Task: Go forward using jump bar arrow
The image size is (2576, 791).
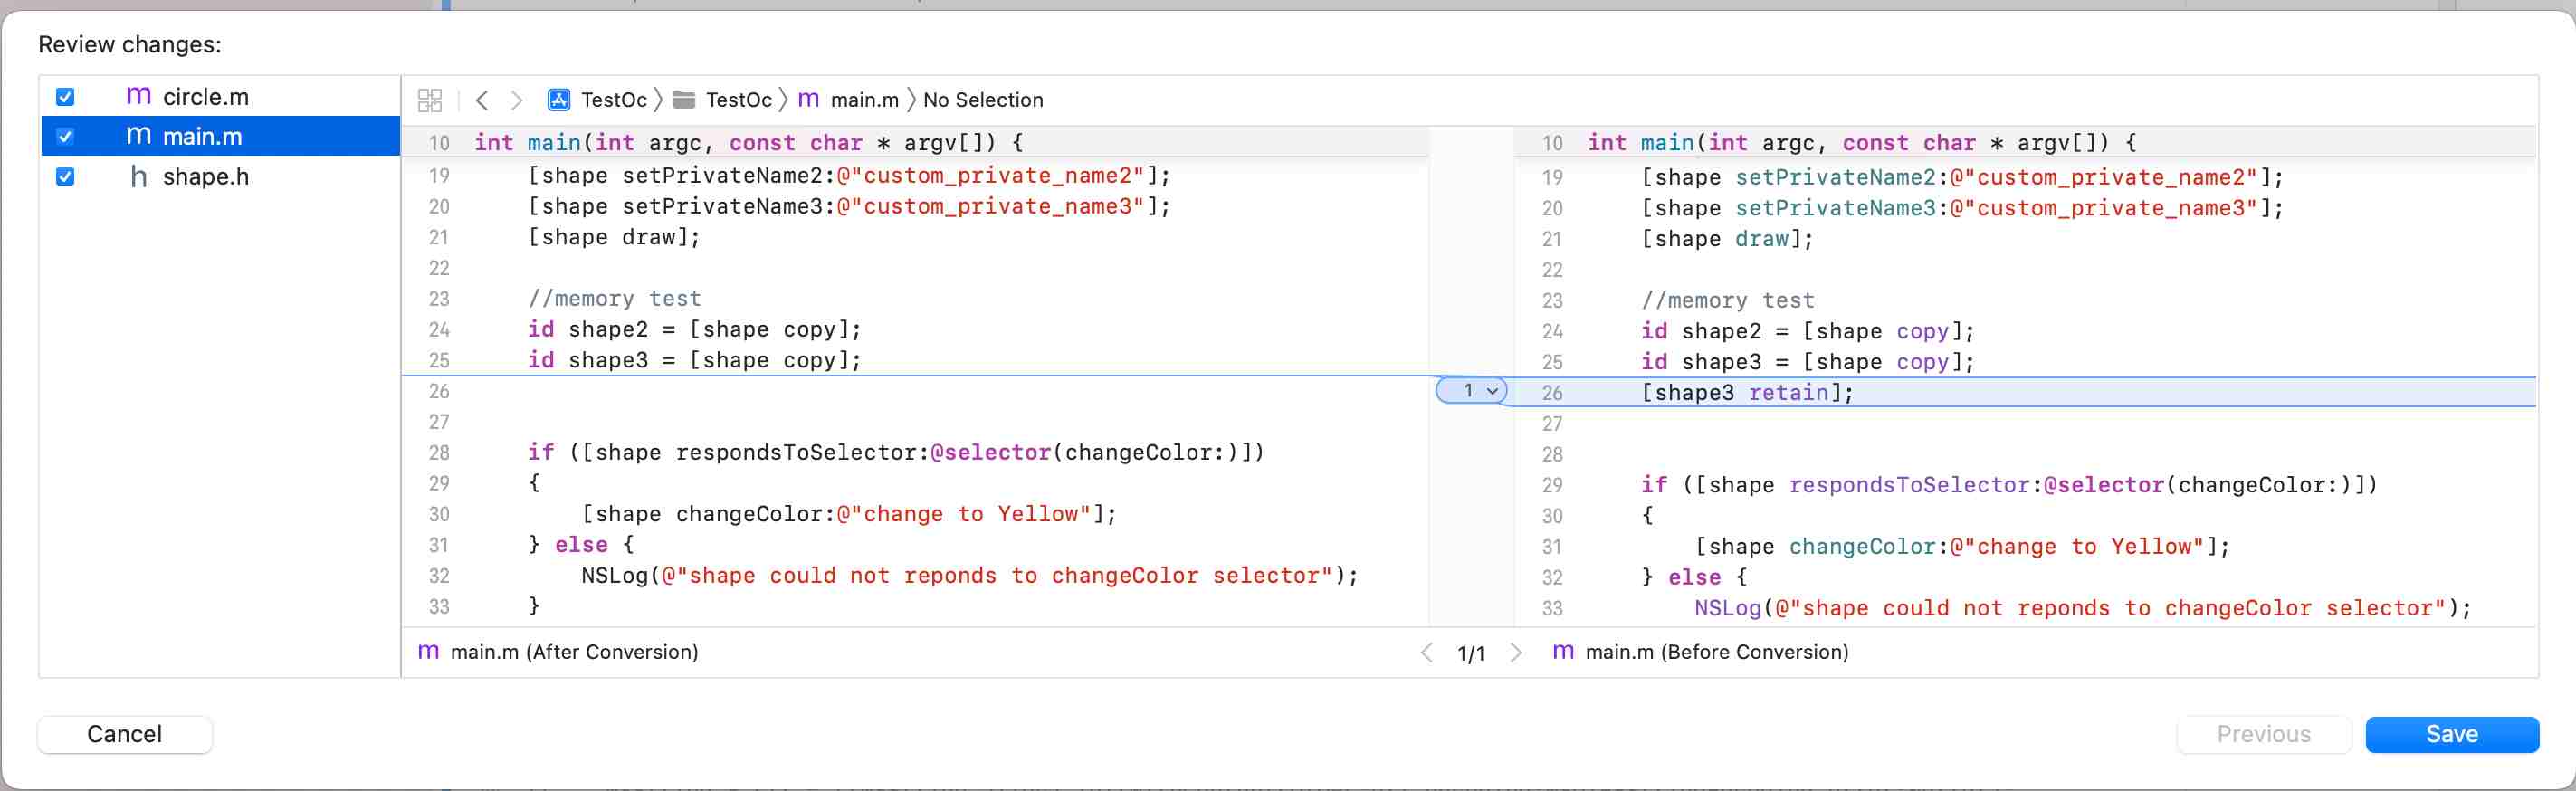Action: 516,100
